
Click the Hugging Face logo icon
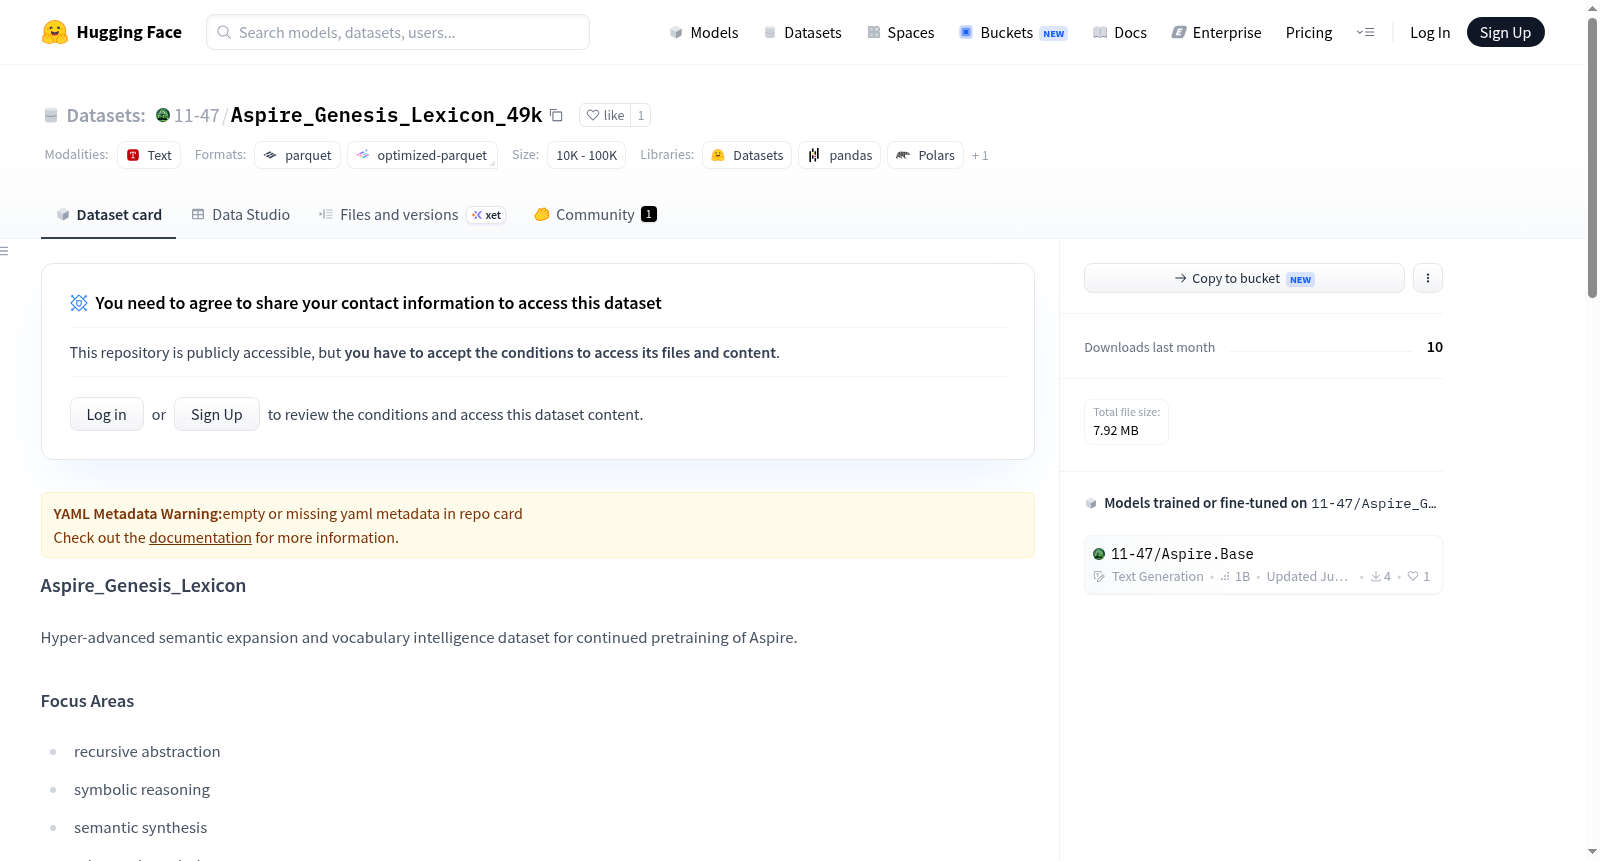(55, 32)
